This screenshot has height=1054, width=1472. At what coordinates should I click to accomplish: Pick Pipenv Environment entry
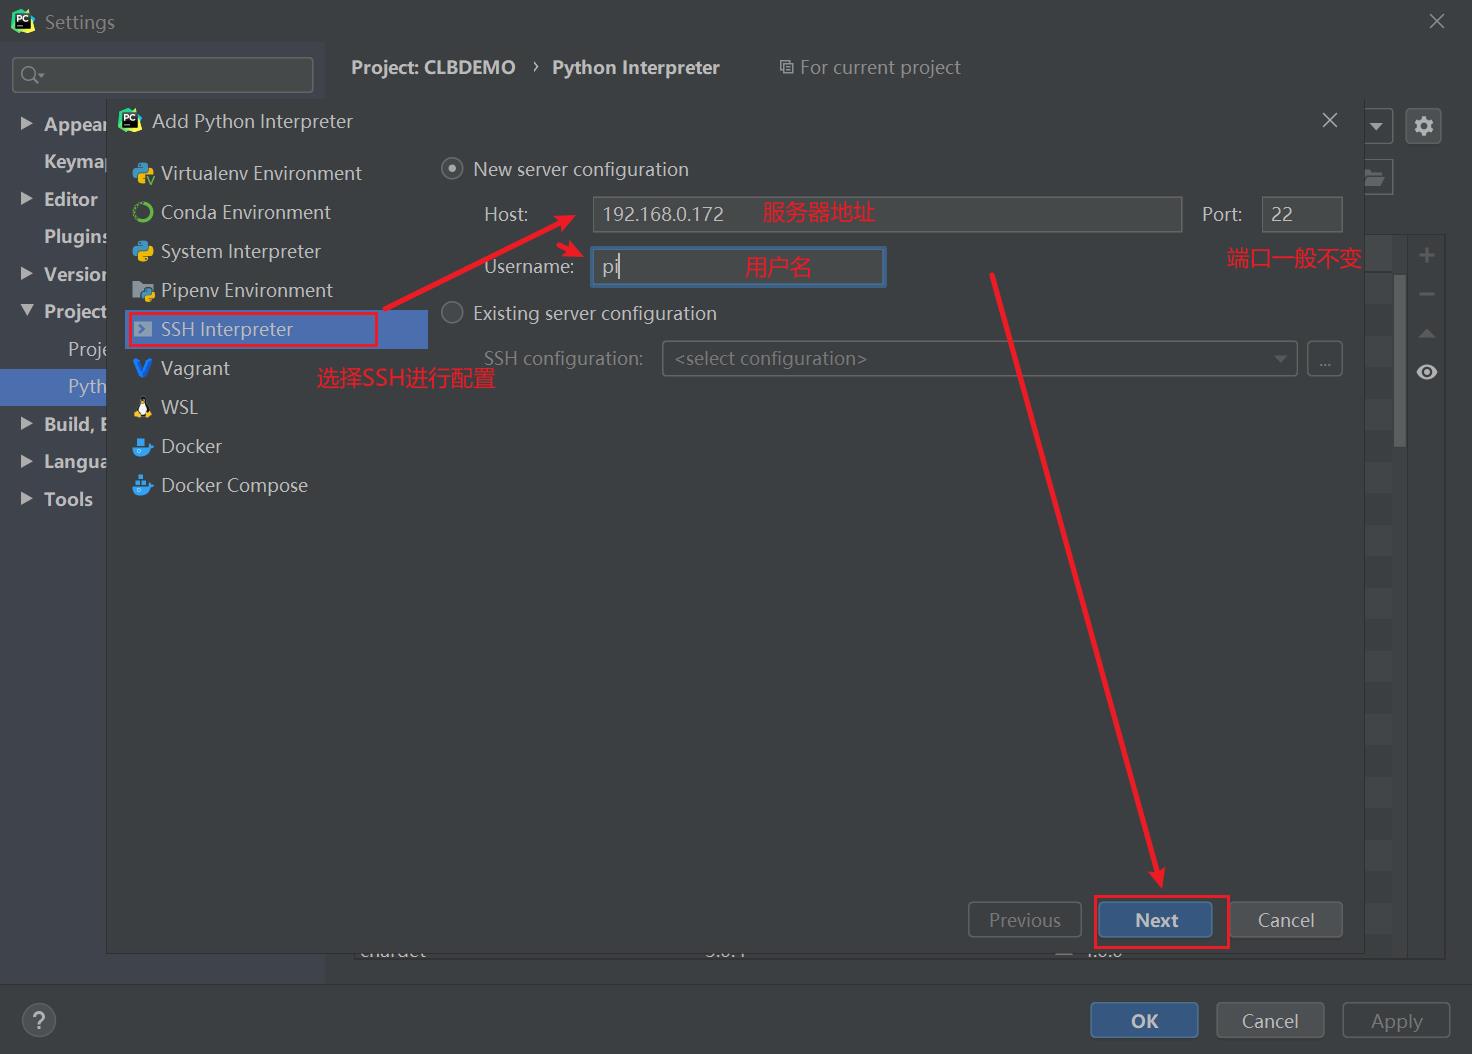233,290
